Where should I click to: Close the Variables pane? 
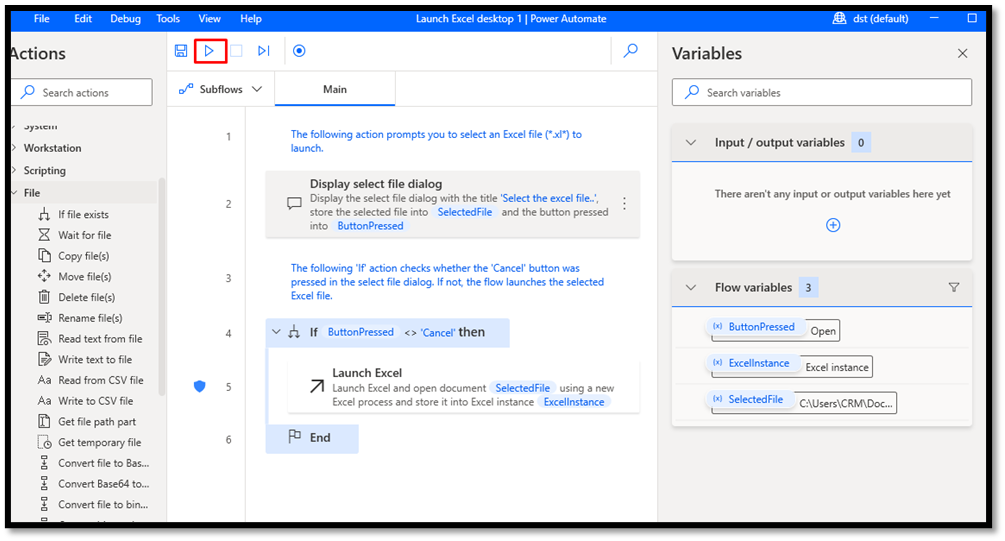[963, 54]
